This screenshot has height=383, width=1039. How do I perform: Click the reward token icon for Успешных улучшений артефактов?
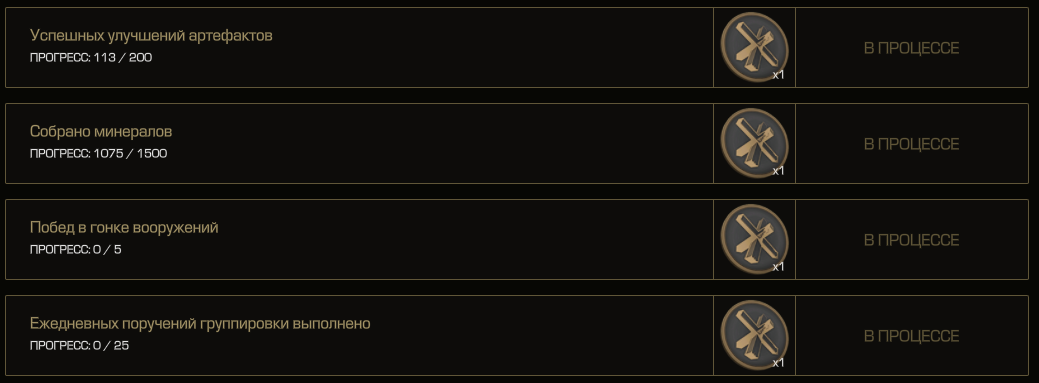click(x=754, y=46)
